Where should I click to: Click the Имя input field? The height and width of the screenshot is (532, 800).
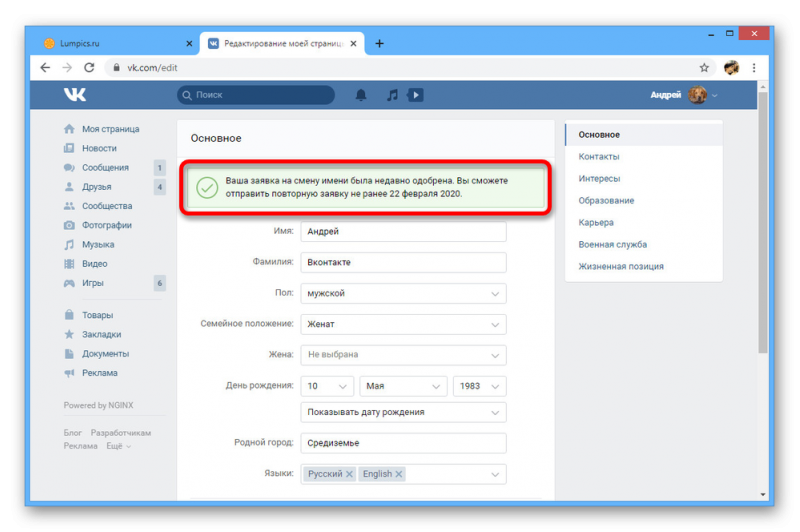click(403, 232)
